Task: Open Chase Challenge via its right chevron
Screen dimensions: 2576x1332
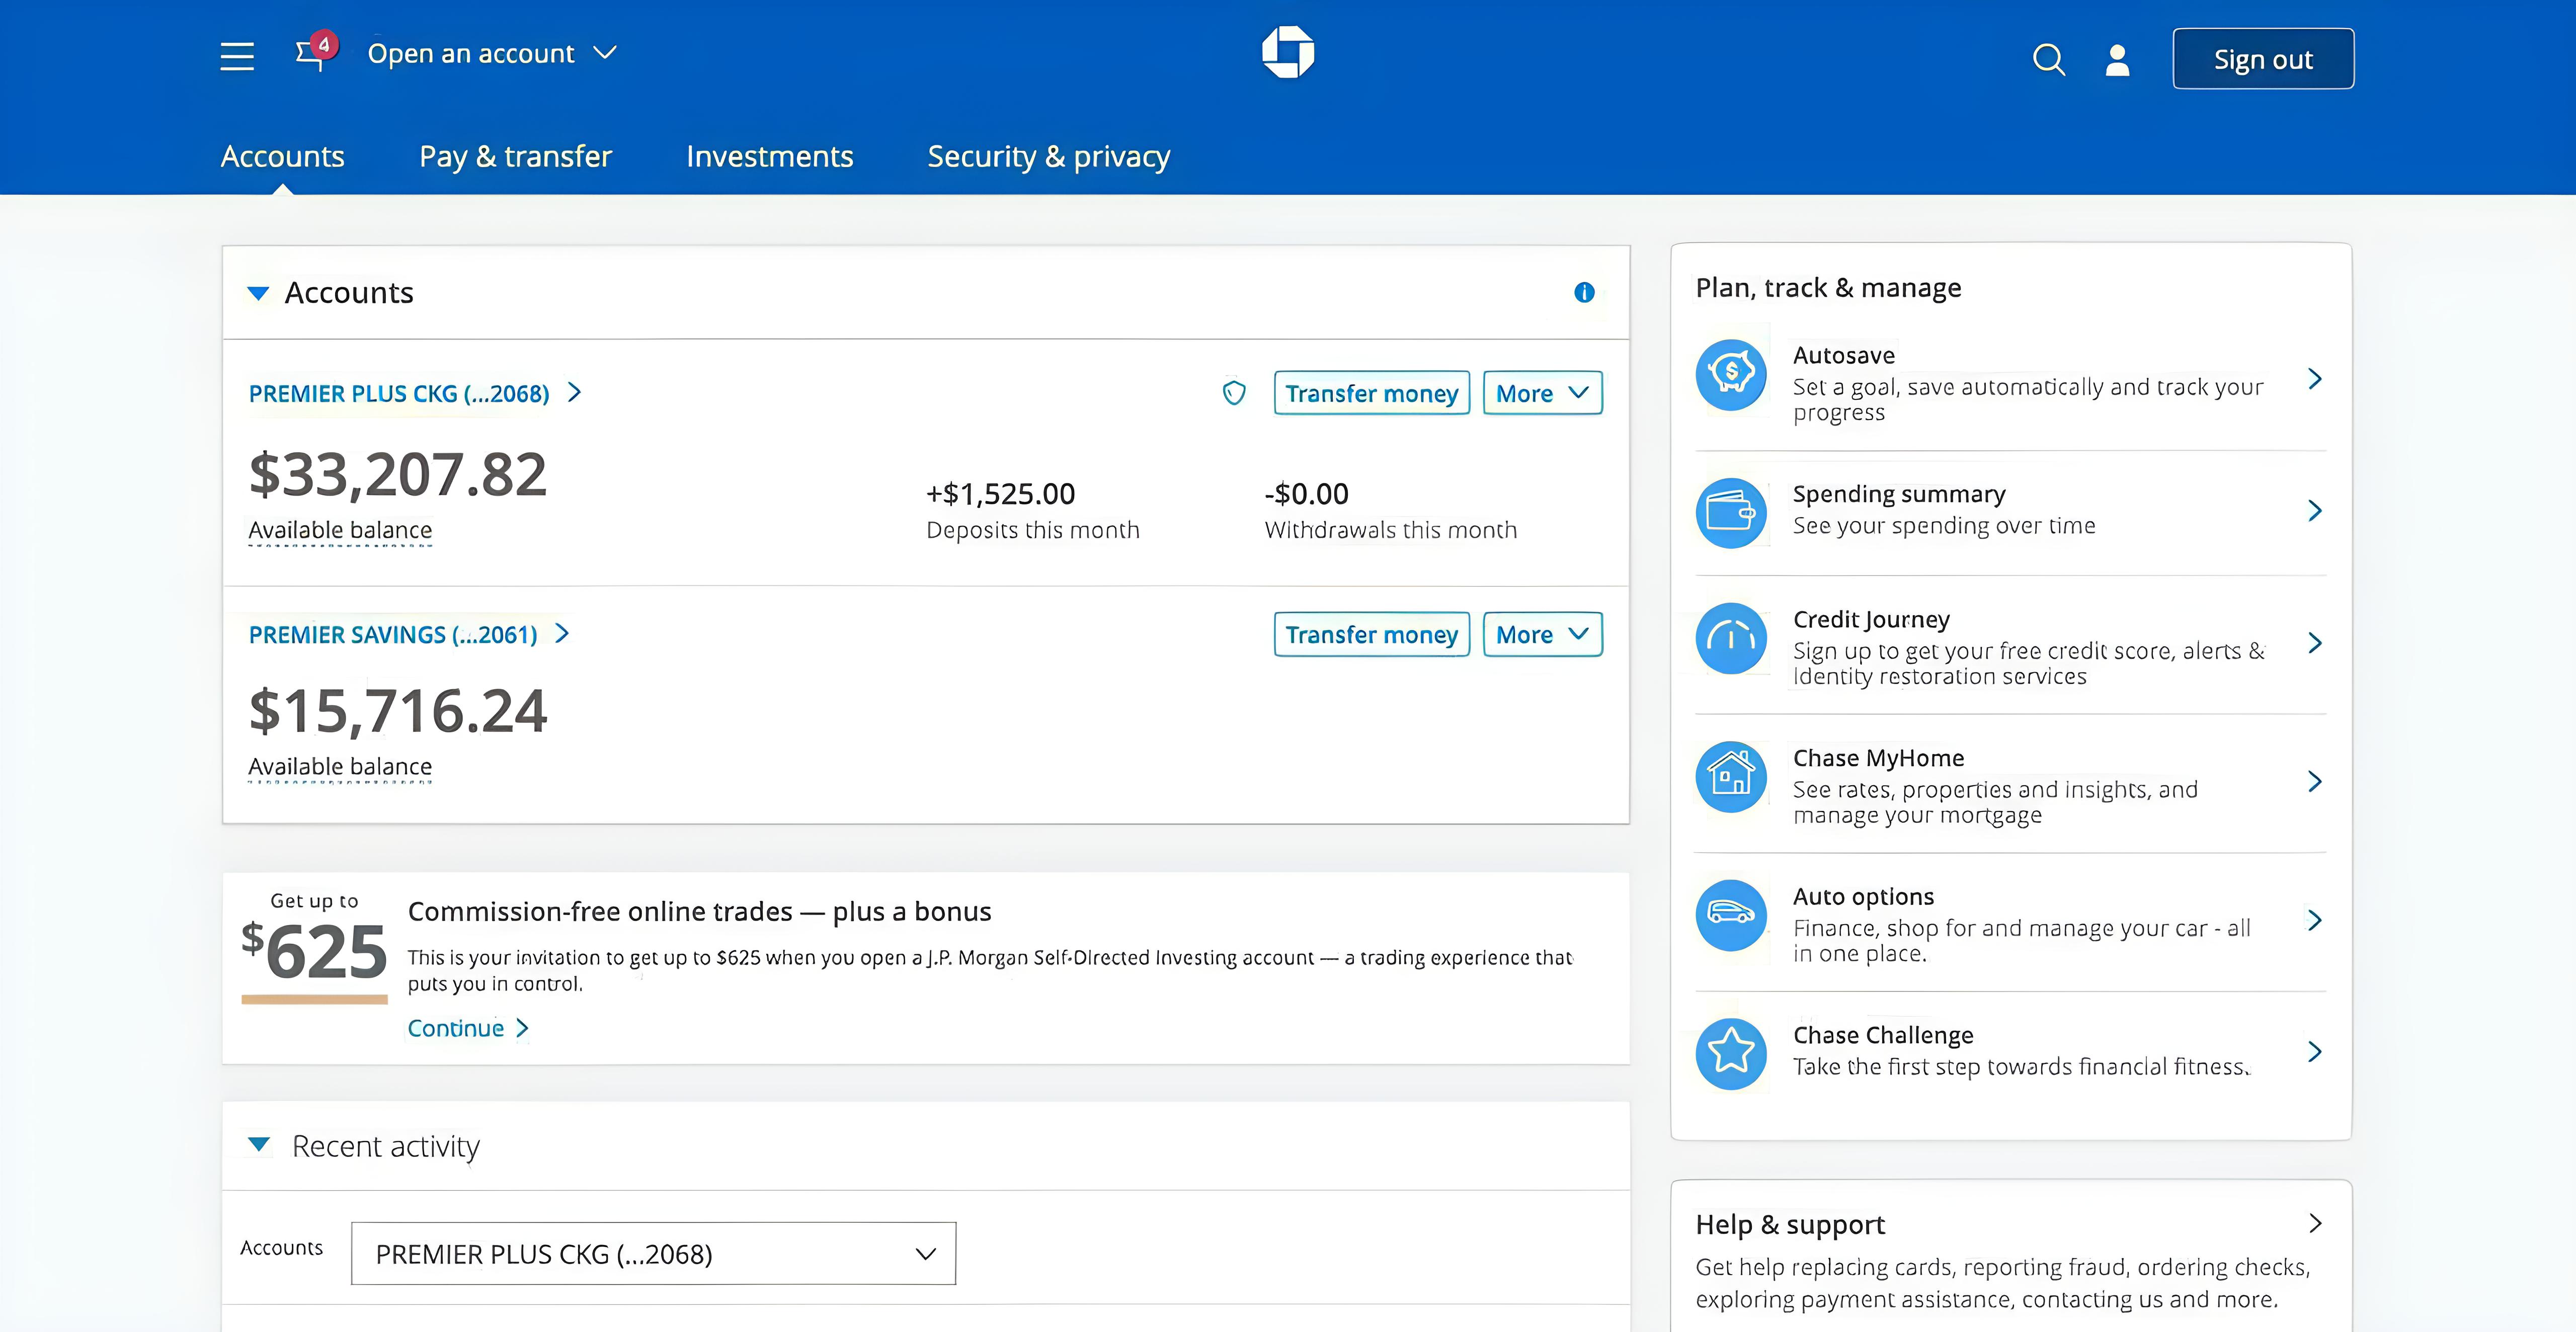Action: click(2314, 1052)
